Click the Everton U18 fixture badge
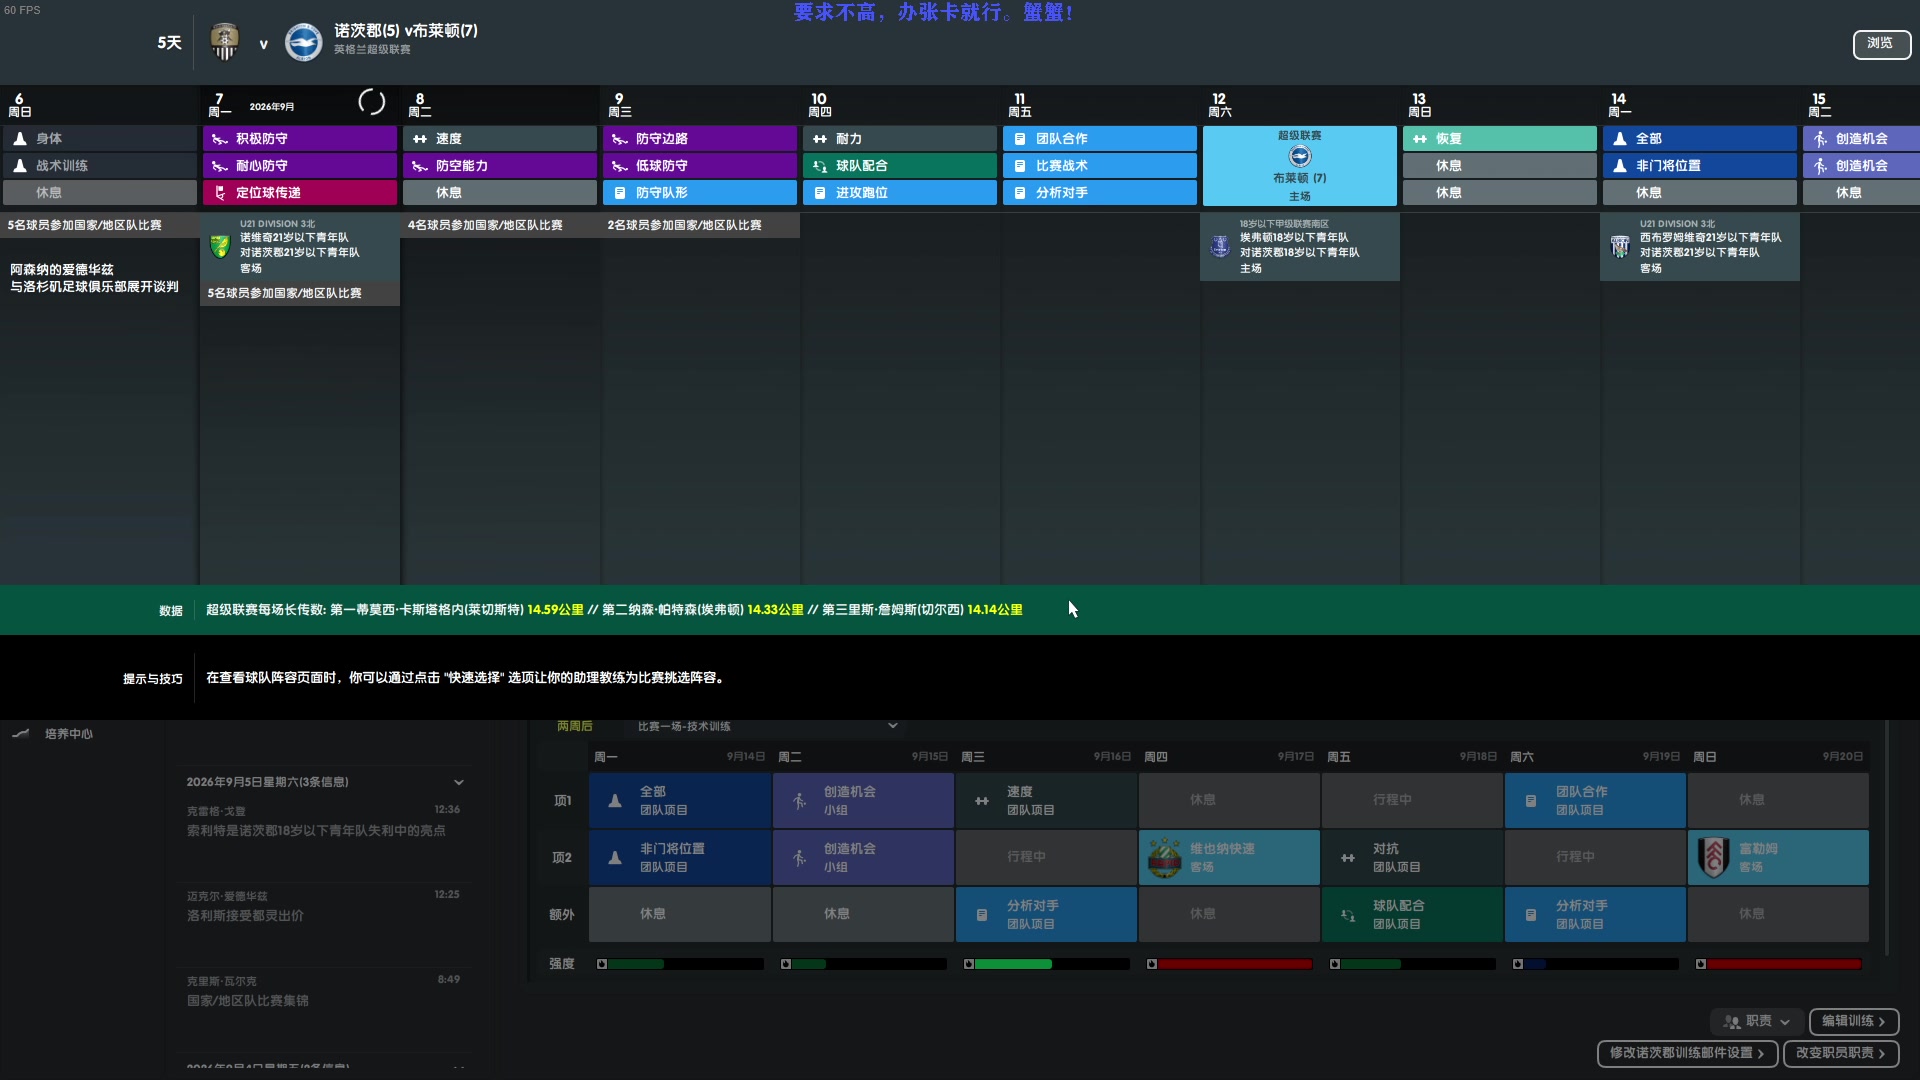This screenshot has height=1080, width=1920. (1220, 245)
